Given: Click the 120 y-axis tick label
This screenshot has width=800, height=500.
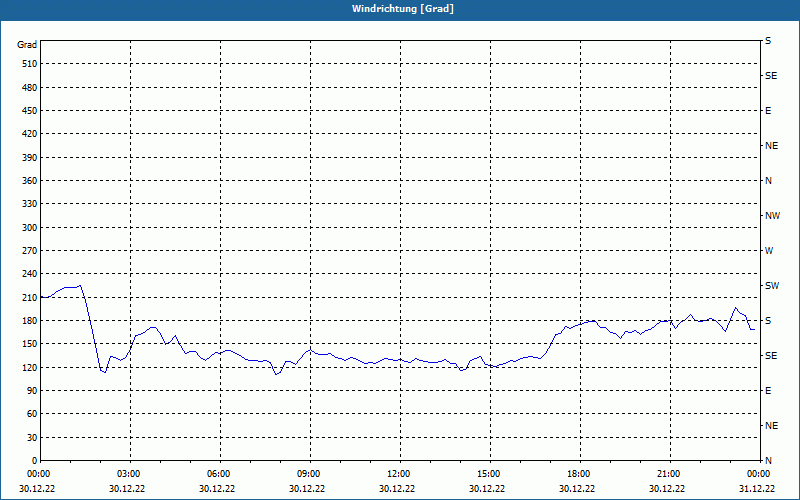Looking at the screenshot, I should click(30, 367).
